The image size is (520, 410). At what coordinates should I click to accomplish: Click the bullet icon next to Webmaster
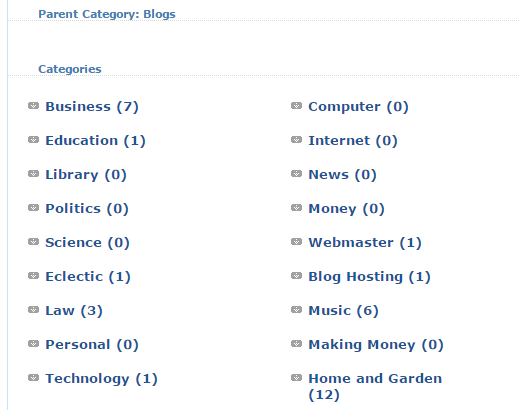coord(296,242)
